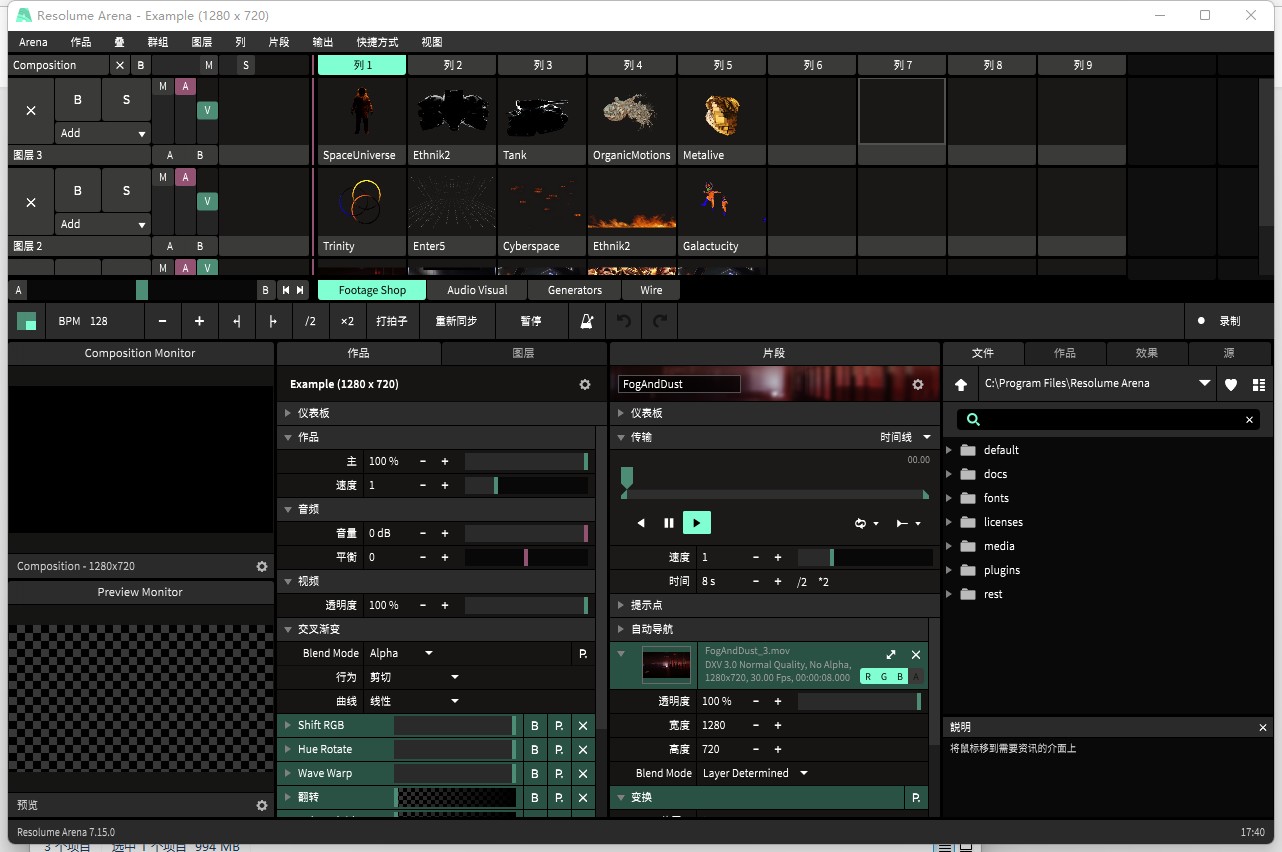Image resolution: width=1282 pixels, height=852 pixels.
Task: Play the clip forwards
Action: tap(697, 522)
